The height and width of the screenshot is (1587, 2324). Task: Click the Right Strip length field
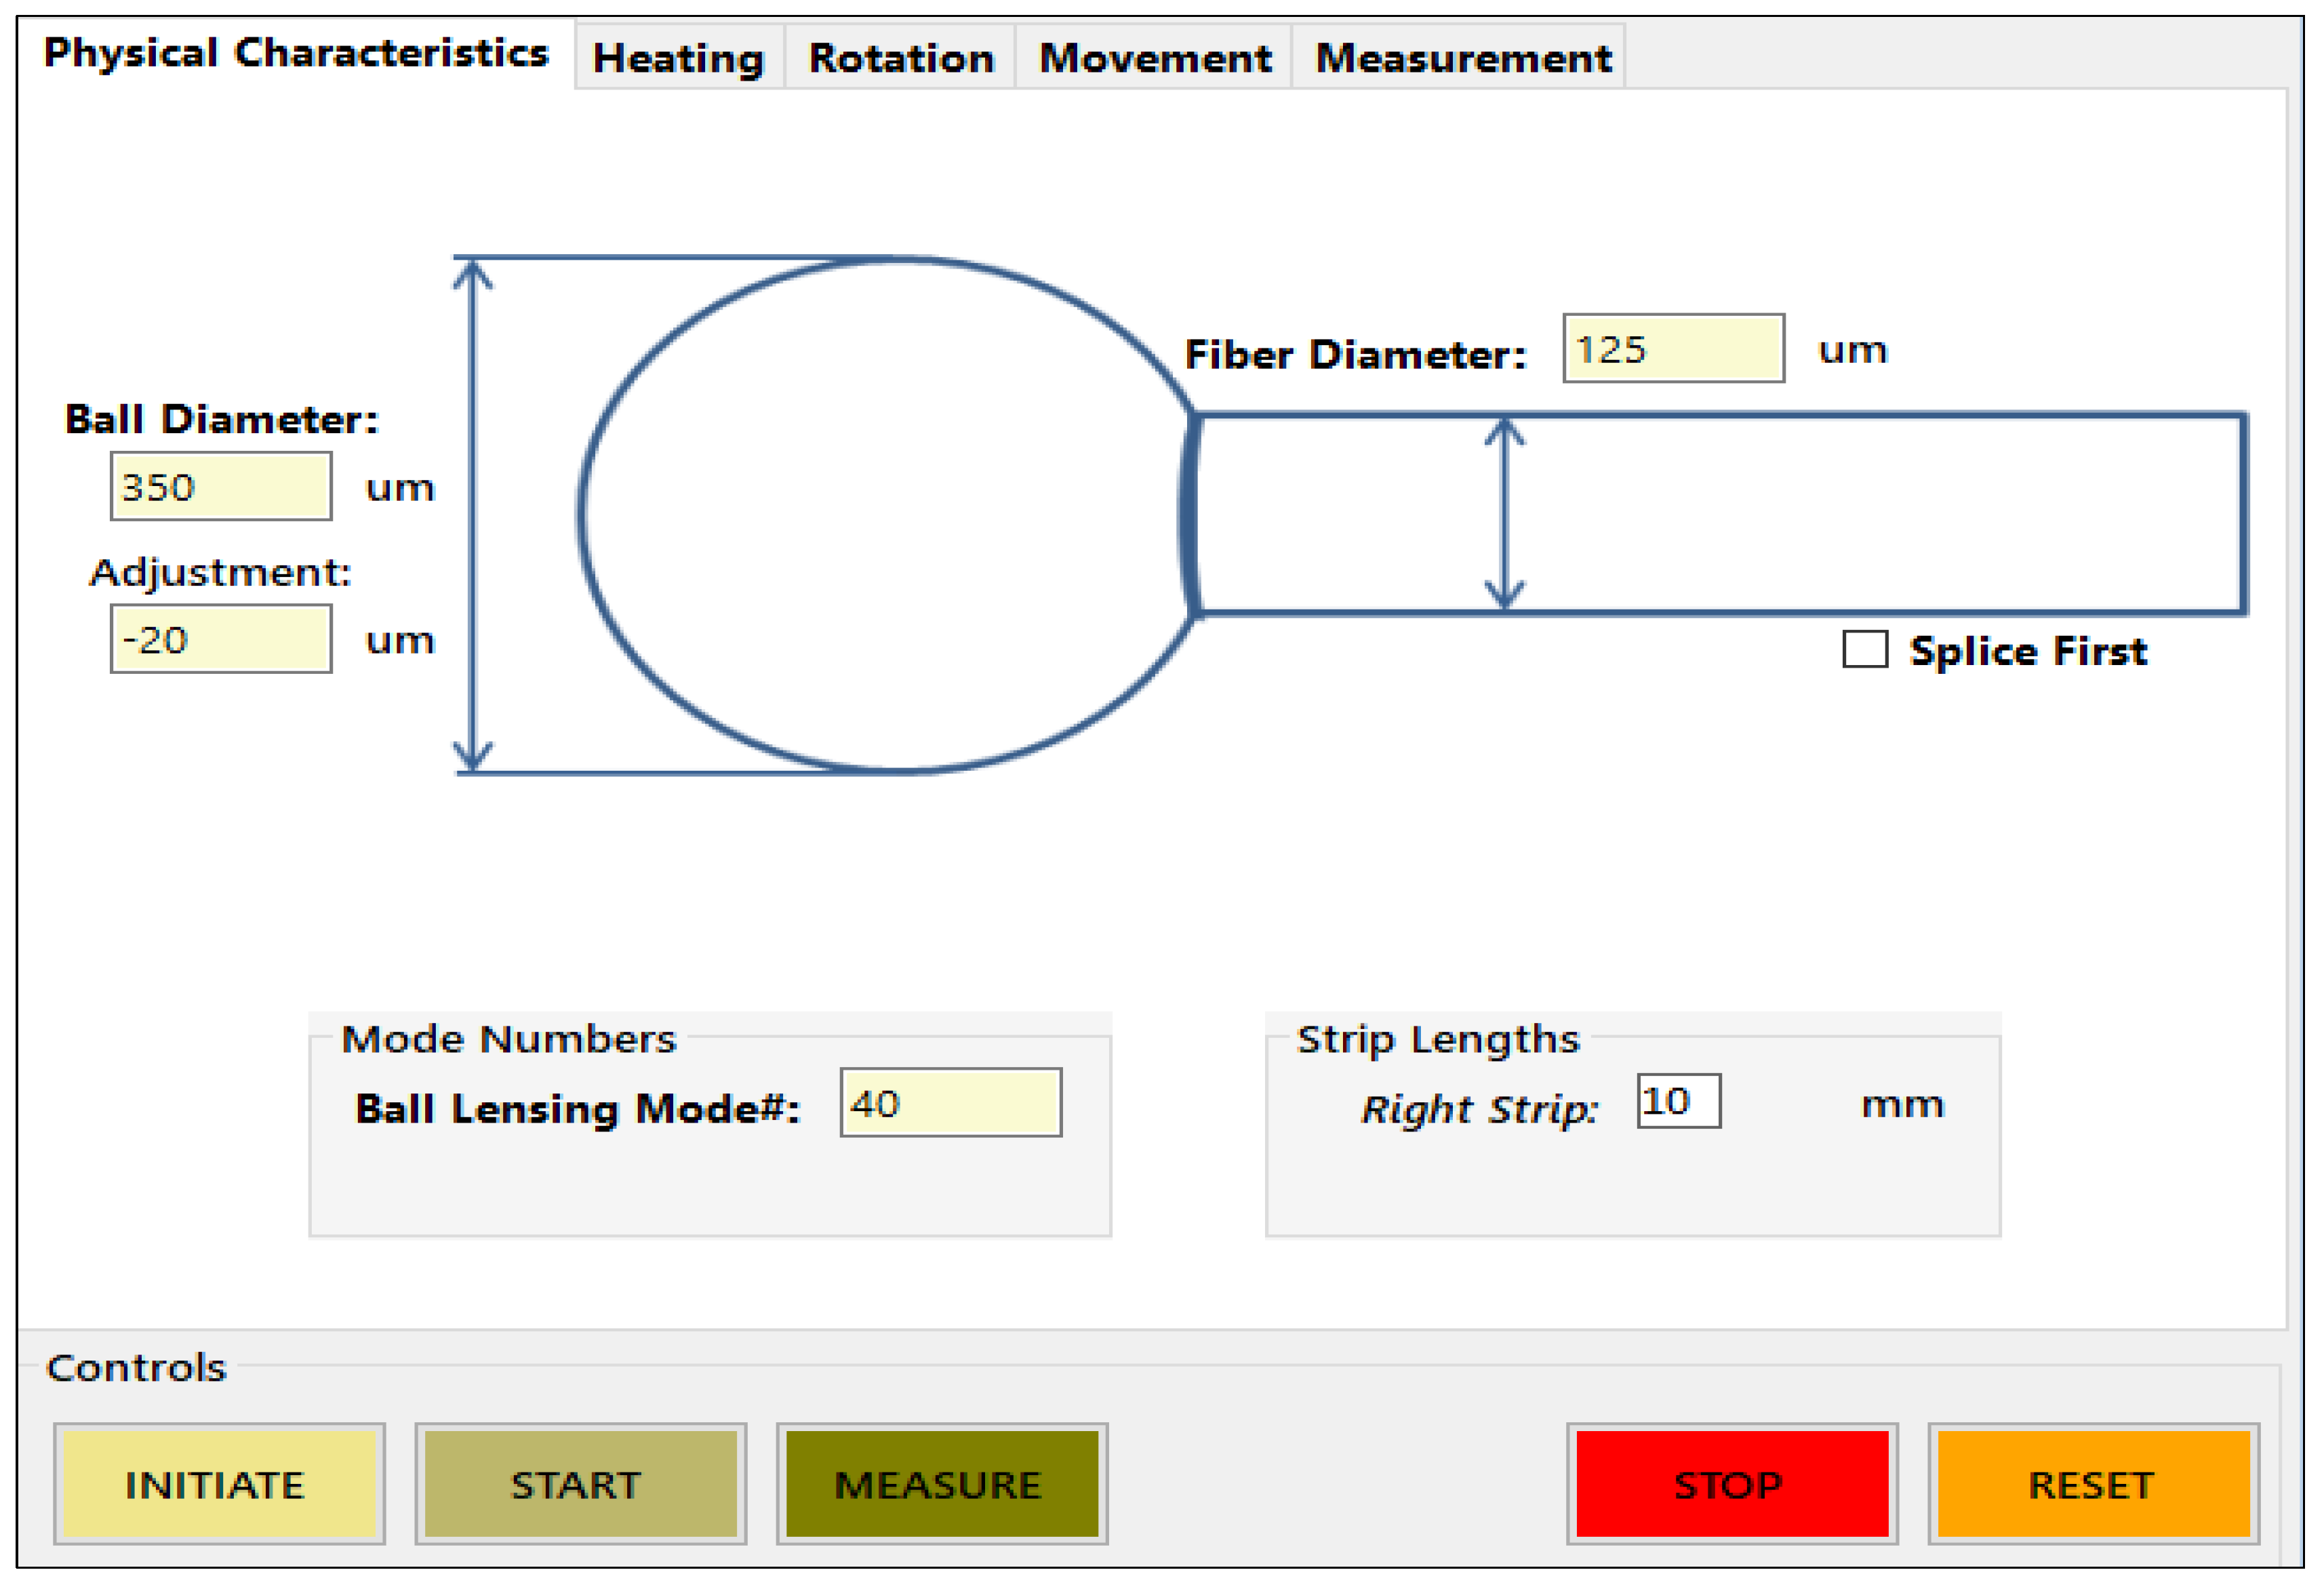click(1678, 1101)
